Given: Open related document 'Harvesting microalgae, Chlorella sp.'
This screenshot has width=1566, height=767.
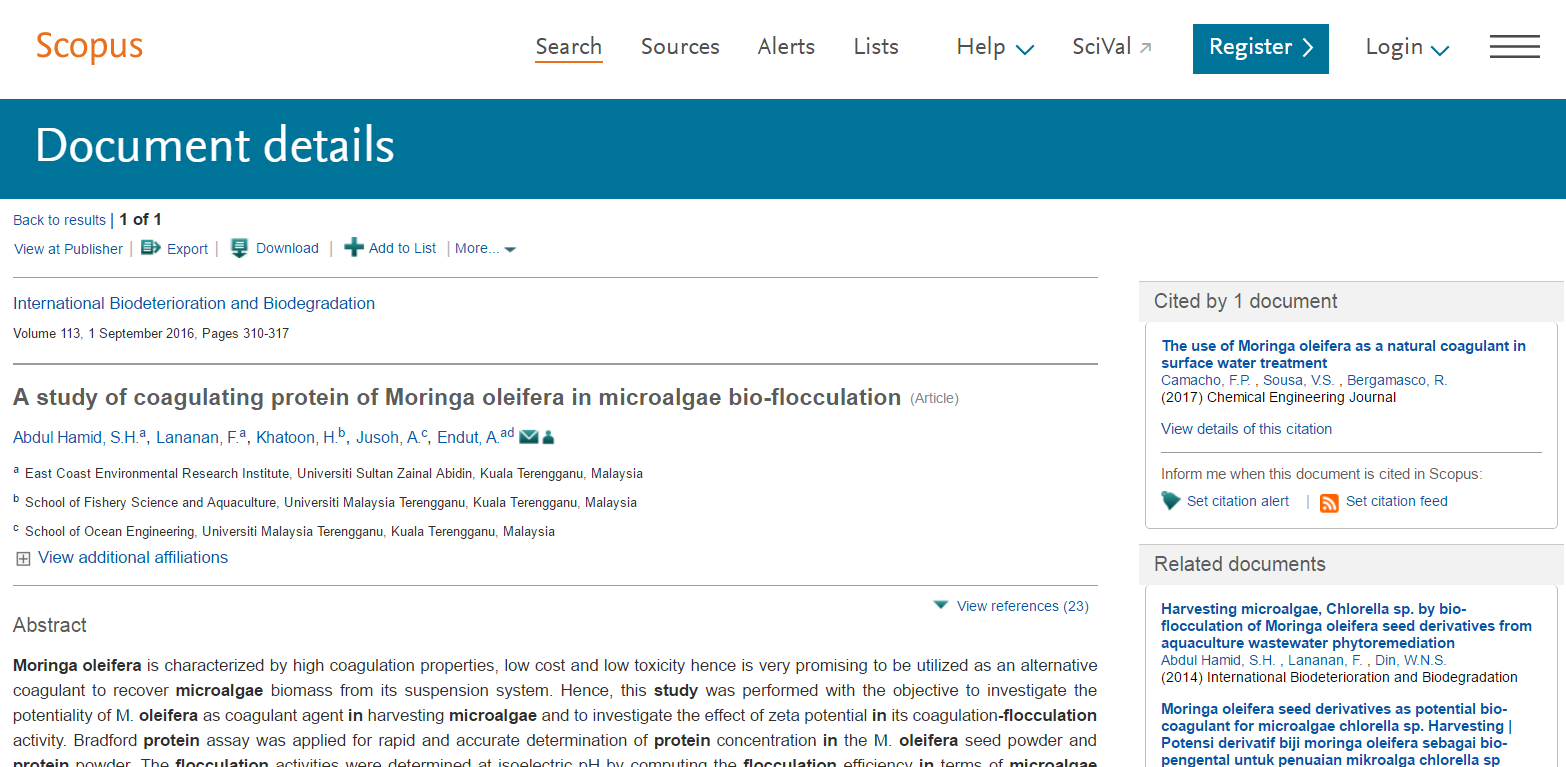Looking at the screenshot, I should click(x=1346, y=626).
